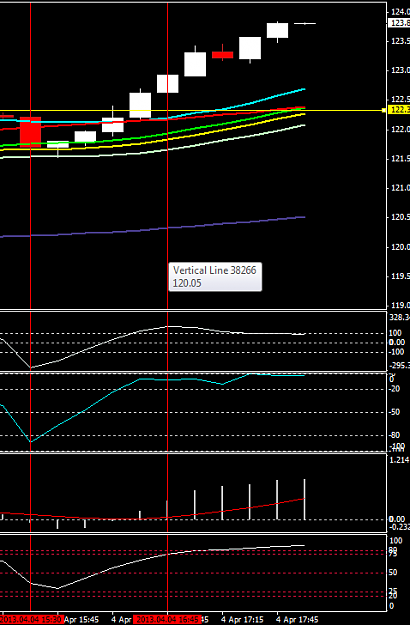410x625 pixels.
Task: Click the white current price tag 123.8
Action: click(x=400, y=23)
